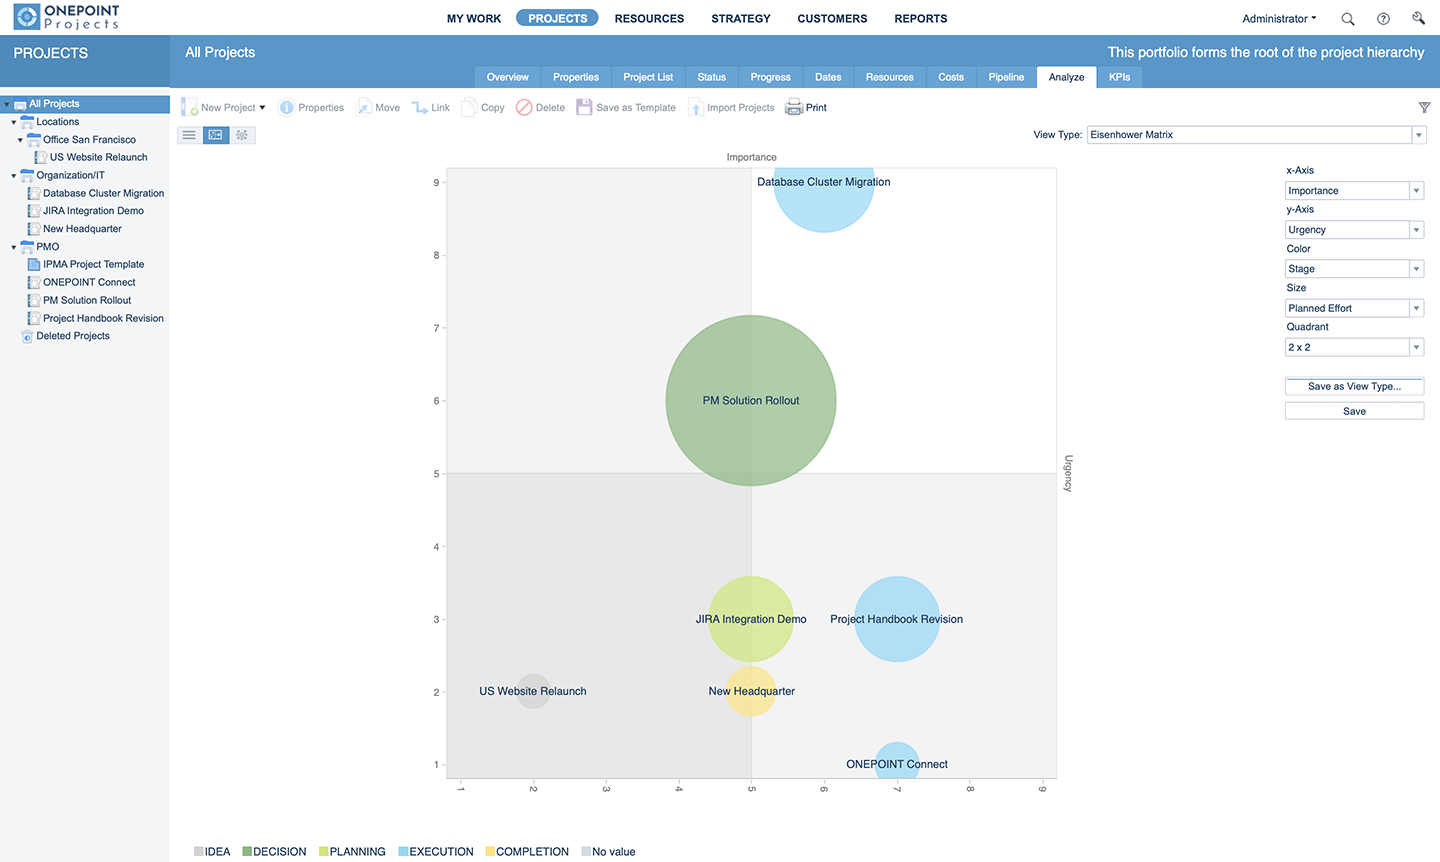Toggle the list view mode button

point(189,135)
